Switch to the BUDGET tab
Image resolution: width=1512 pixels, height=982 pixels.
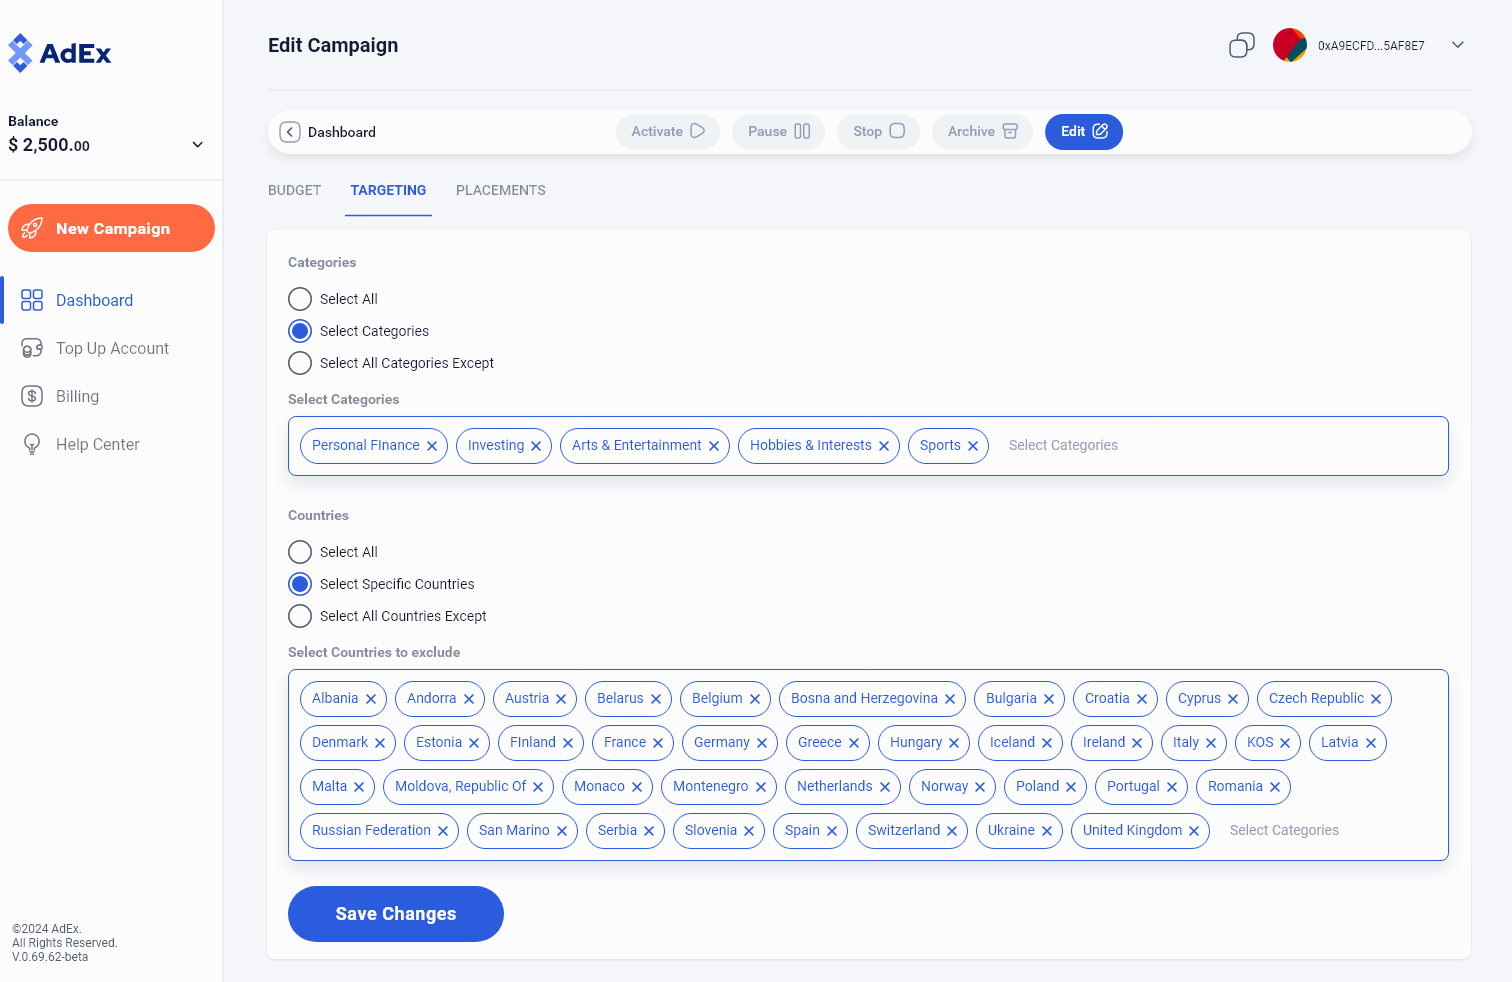[294, 190]
